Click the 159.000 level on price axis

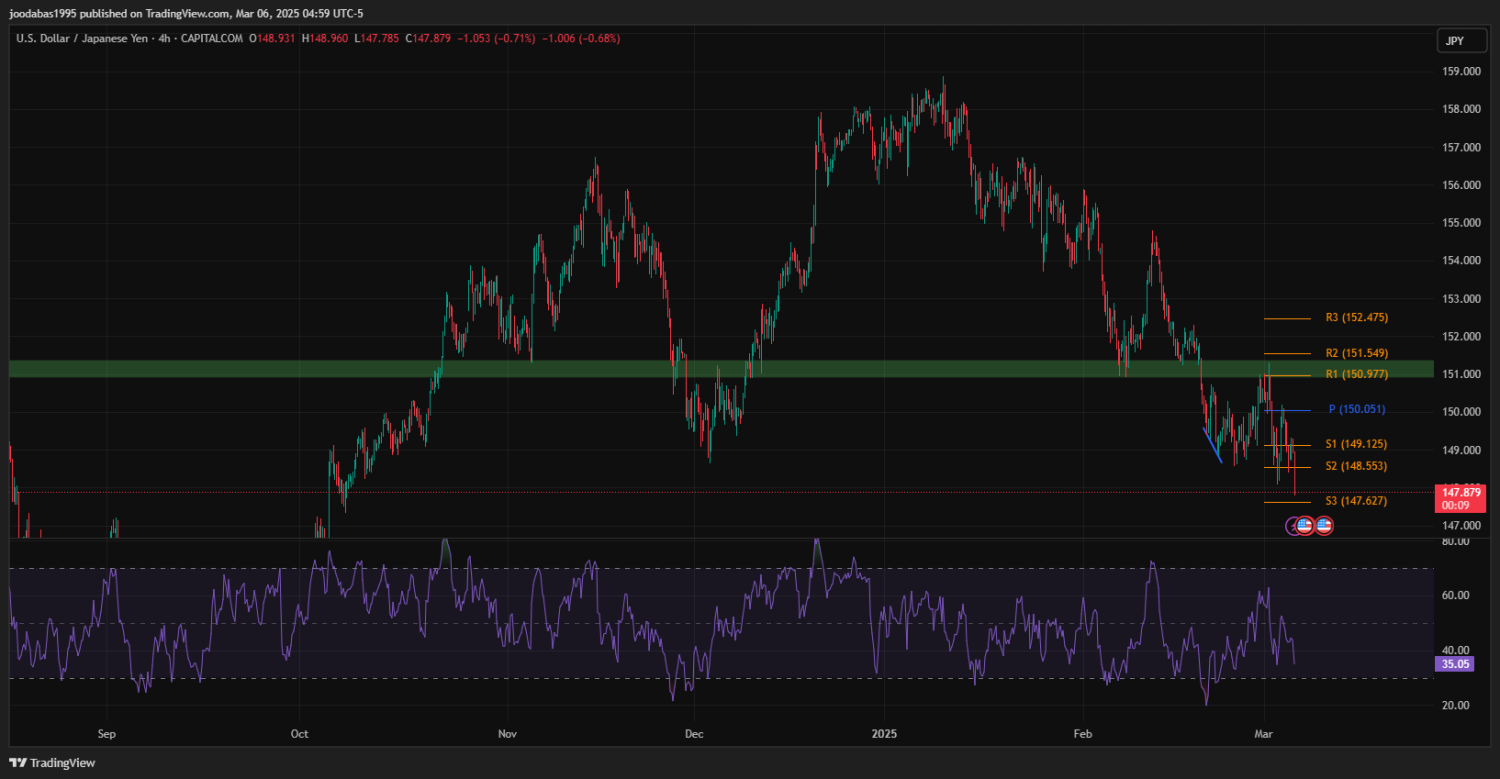point(1462,72)
